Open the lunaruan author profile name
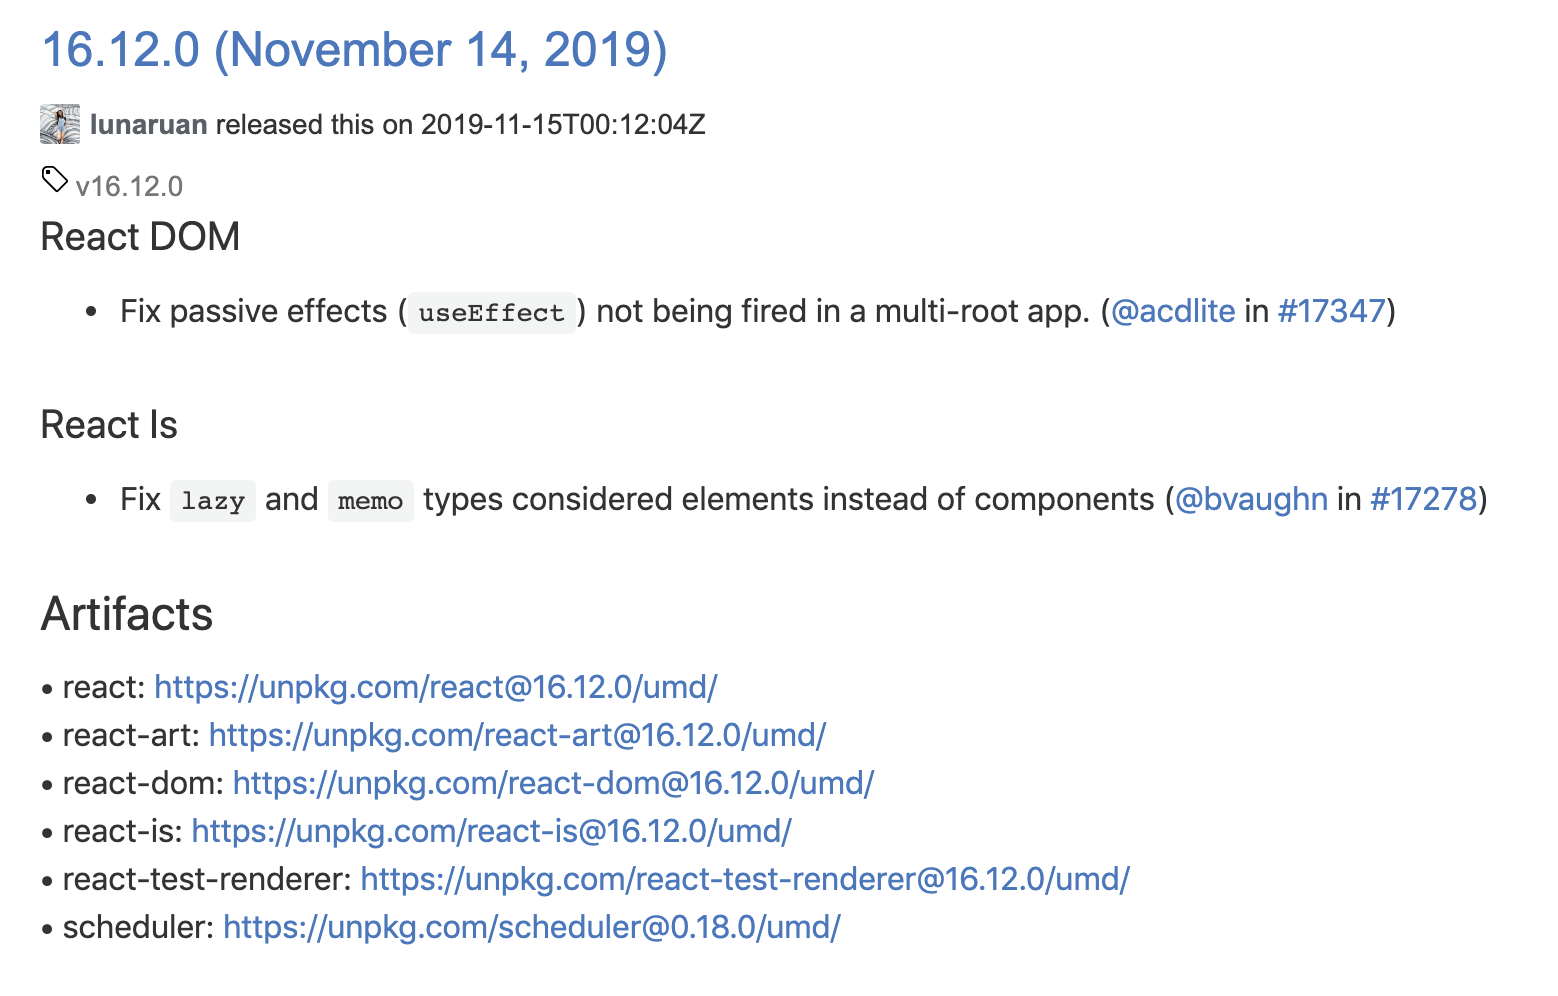 point(148,124)
